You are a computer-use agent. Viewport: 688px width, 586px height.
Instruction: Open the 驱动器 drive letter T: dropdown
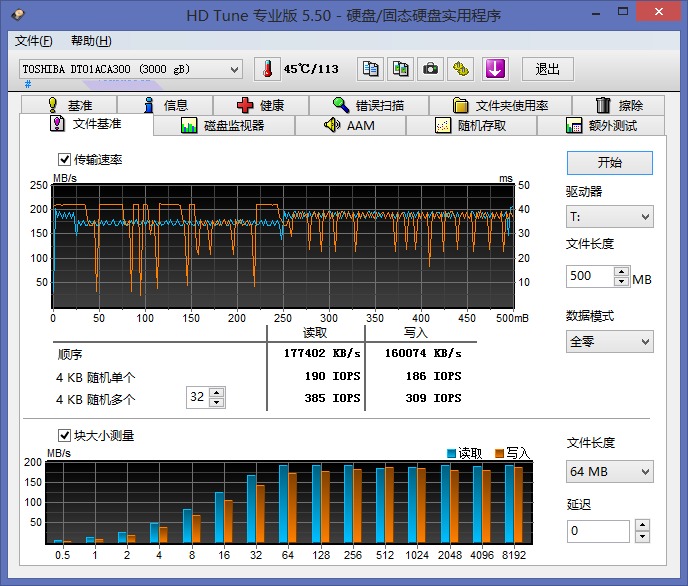(609, 216)
